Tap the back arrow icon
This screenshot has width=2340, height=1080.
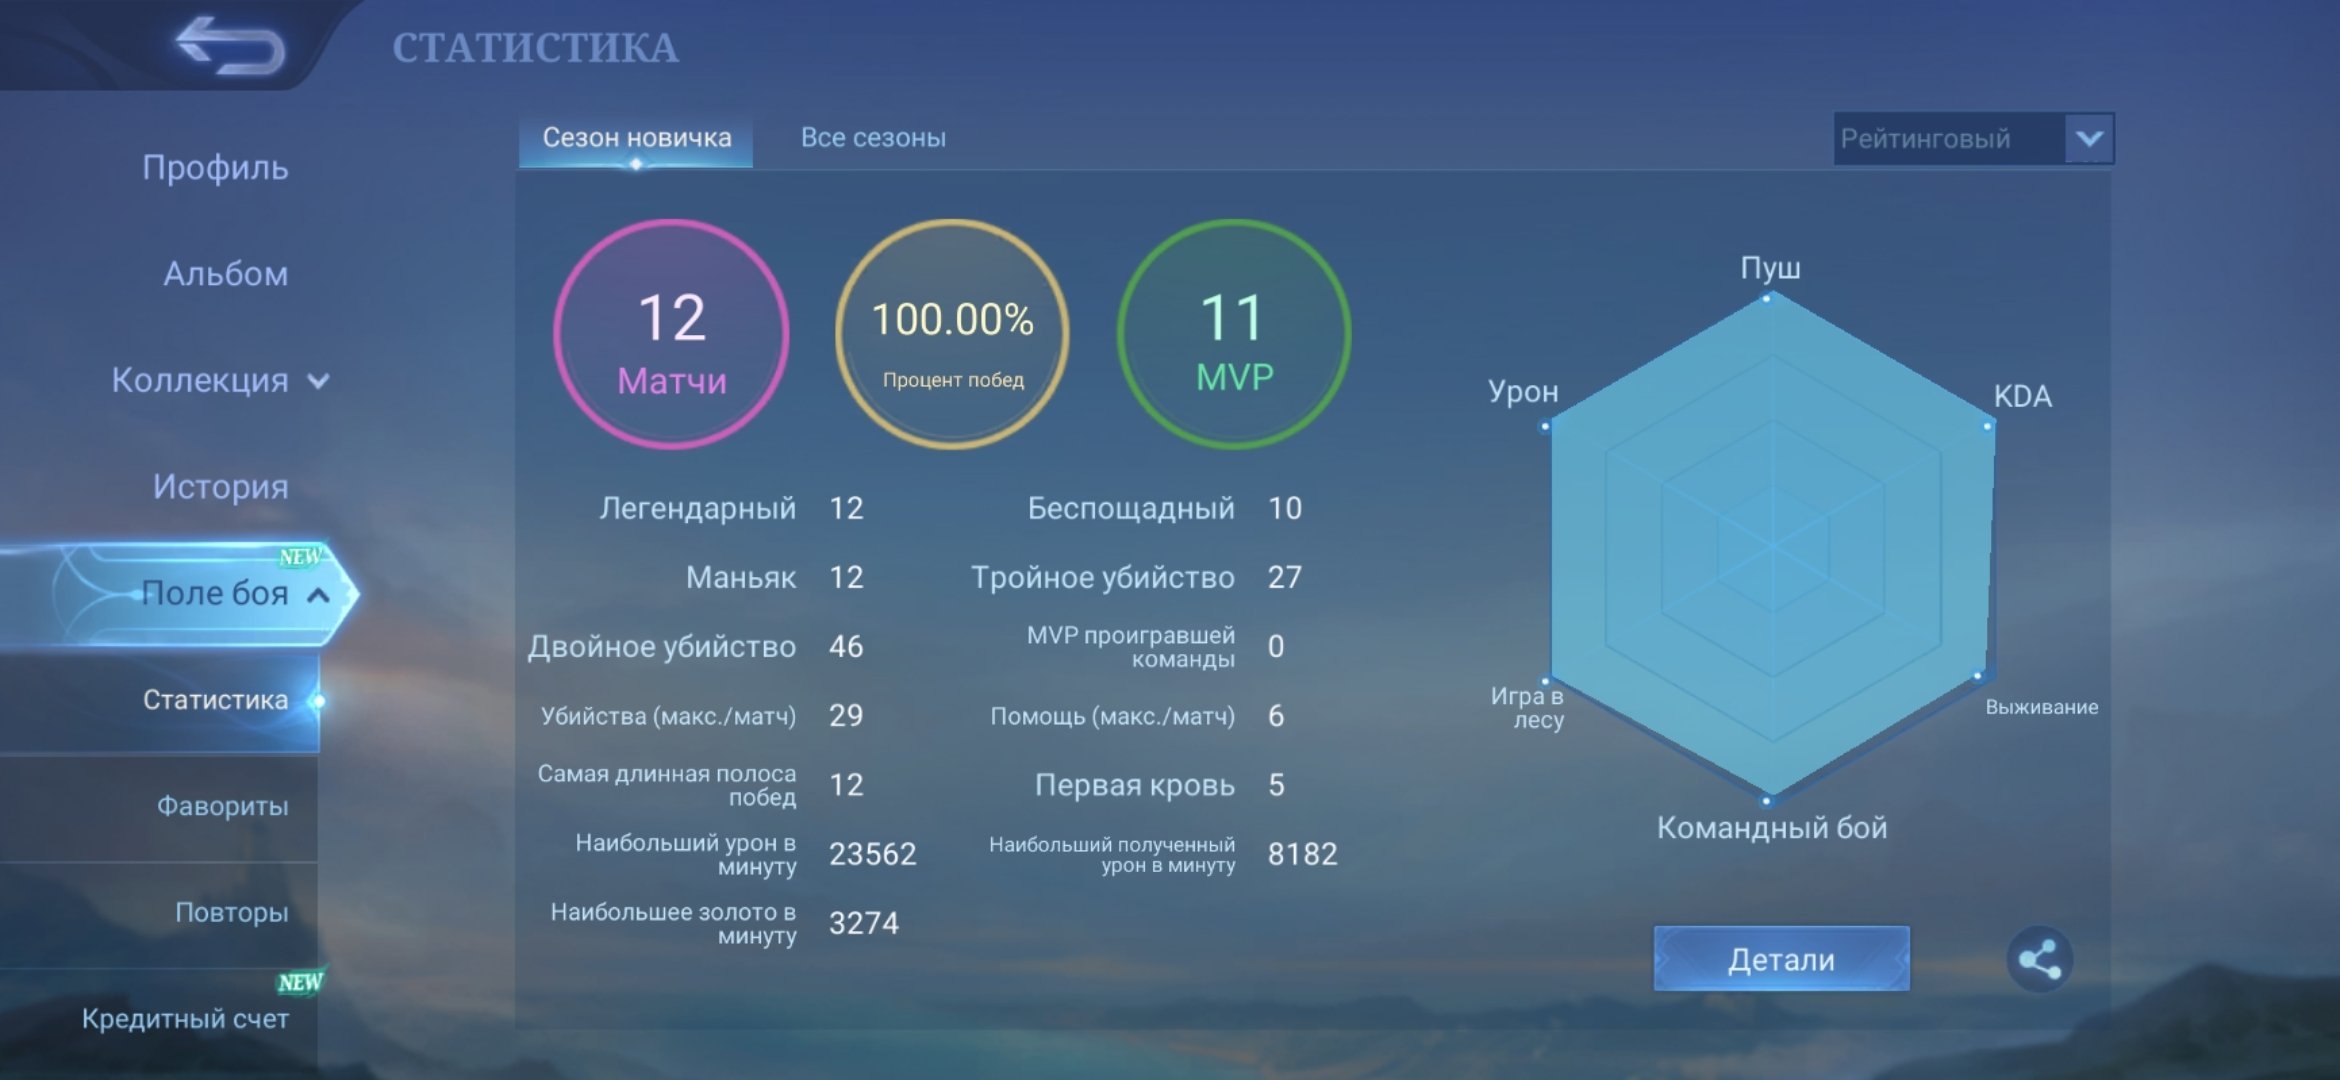pos(231,46)
